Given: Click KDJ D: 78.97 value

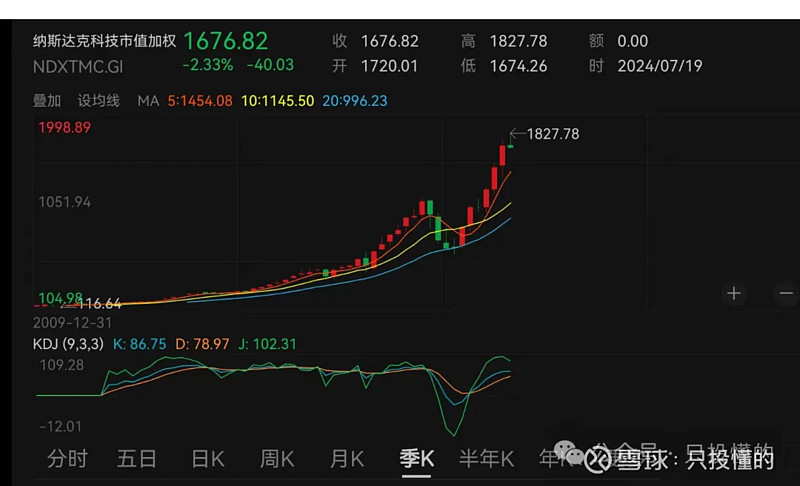Looking at the screenshot, I should pos(202,344).
